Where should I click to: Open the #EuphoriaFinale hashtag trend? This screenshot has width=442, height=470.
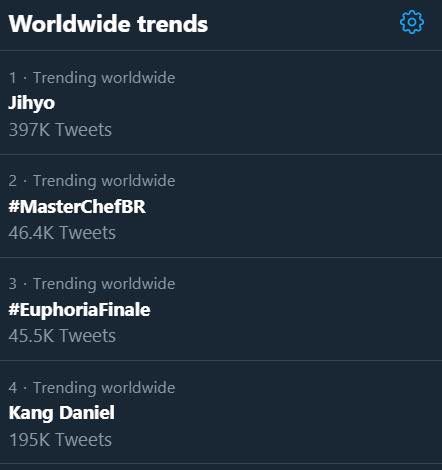79,310
